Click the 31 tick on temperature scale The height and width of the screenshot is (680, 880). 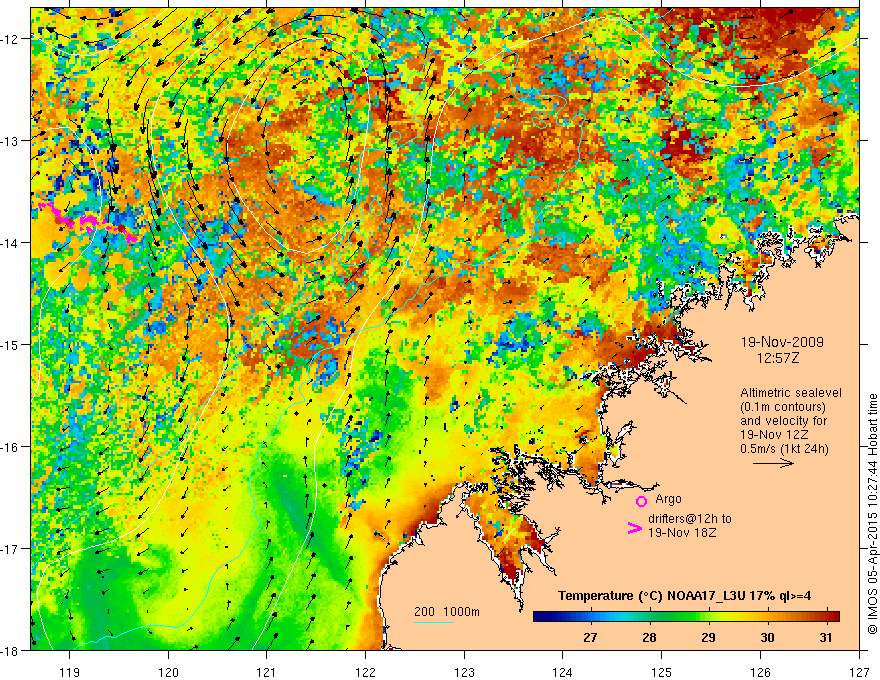coord(825,637)
